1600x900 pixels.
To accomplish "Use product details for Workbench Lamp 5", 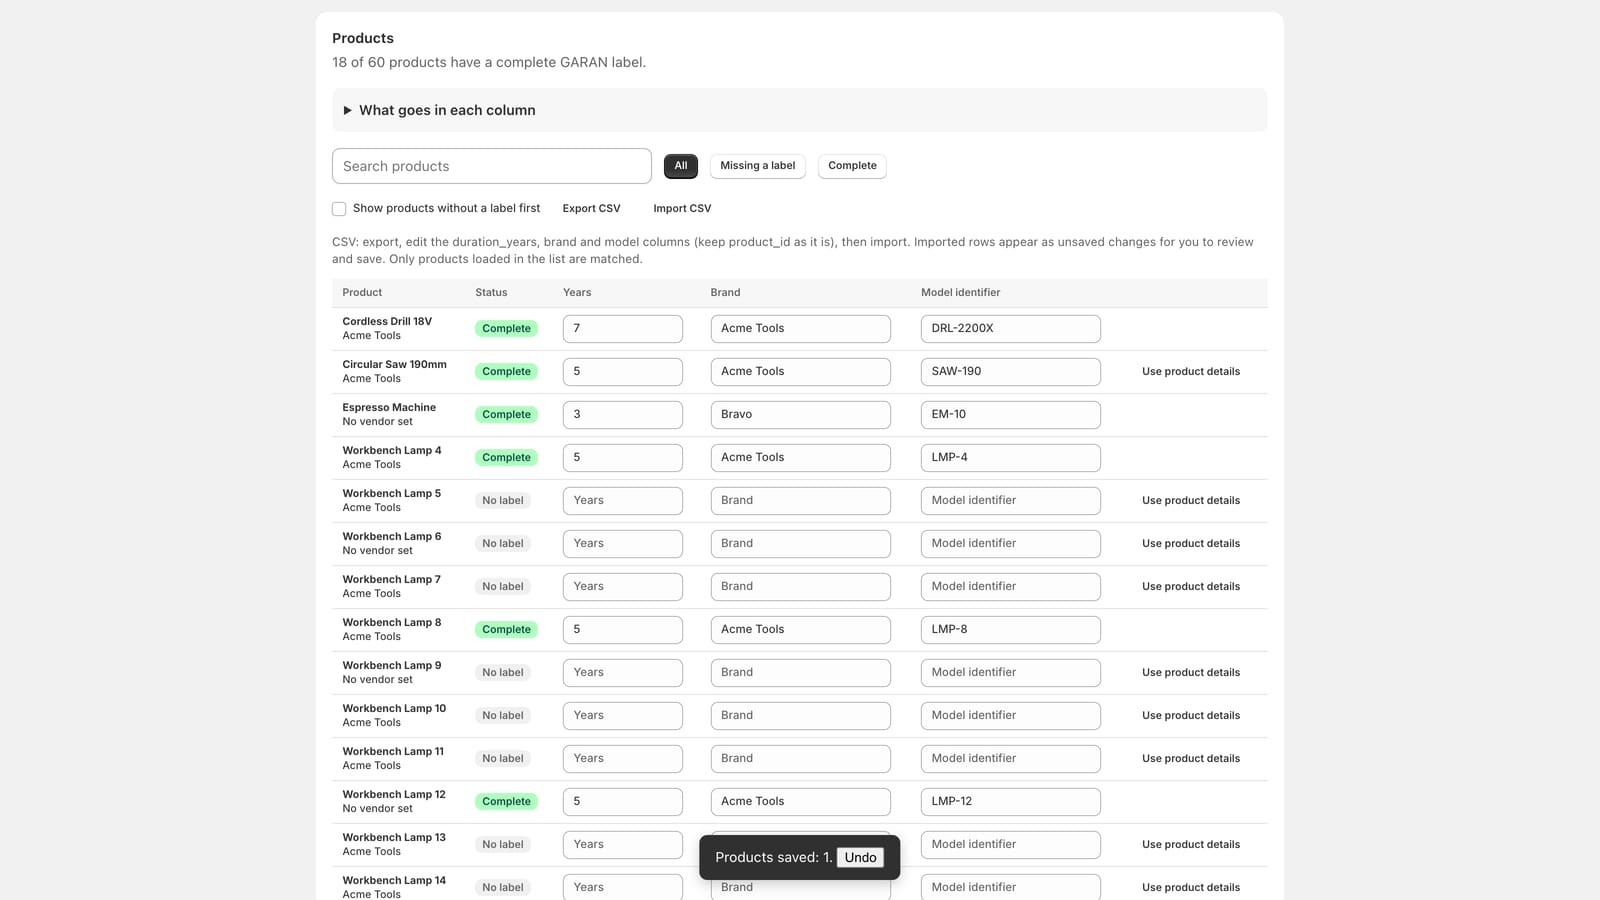I will (x=1190, y=501).
